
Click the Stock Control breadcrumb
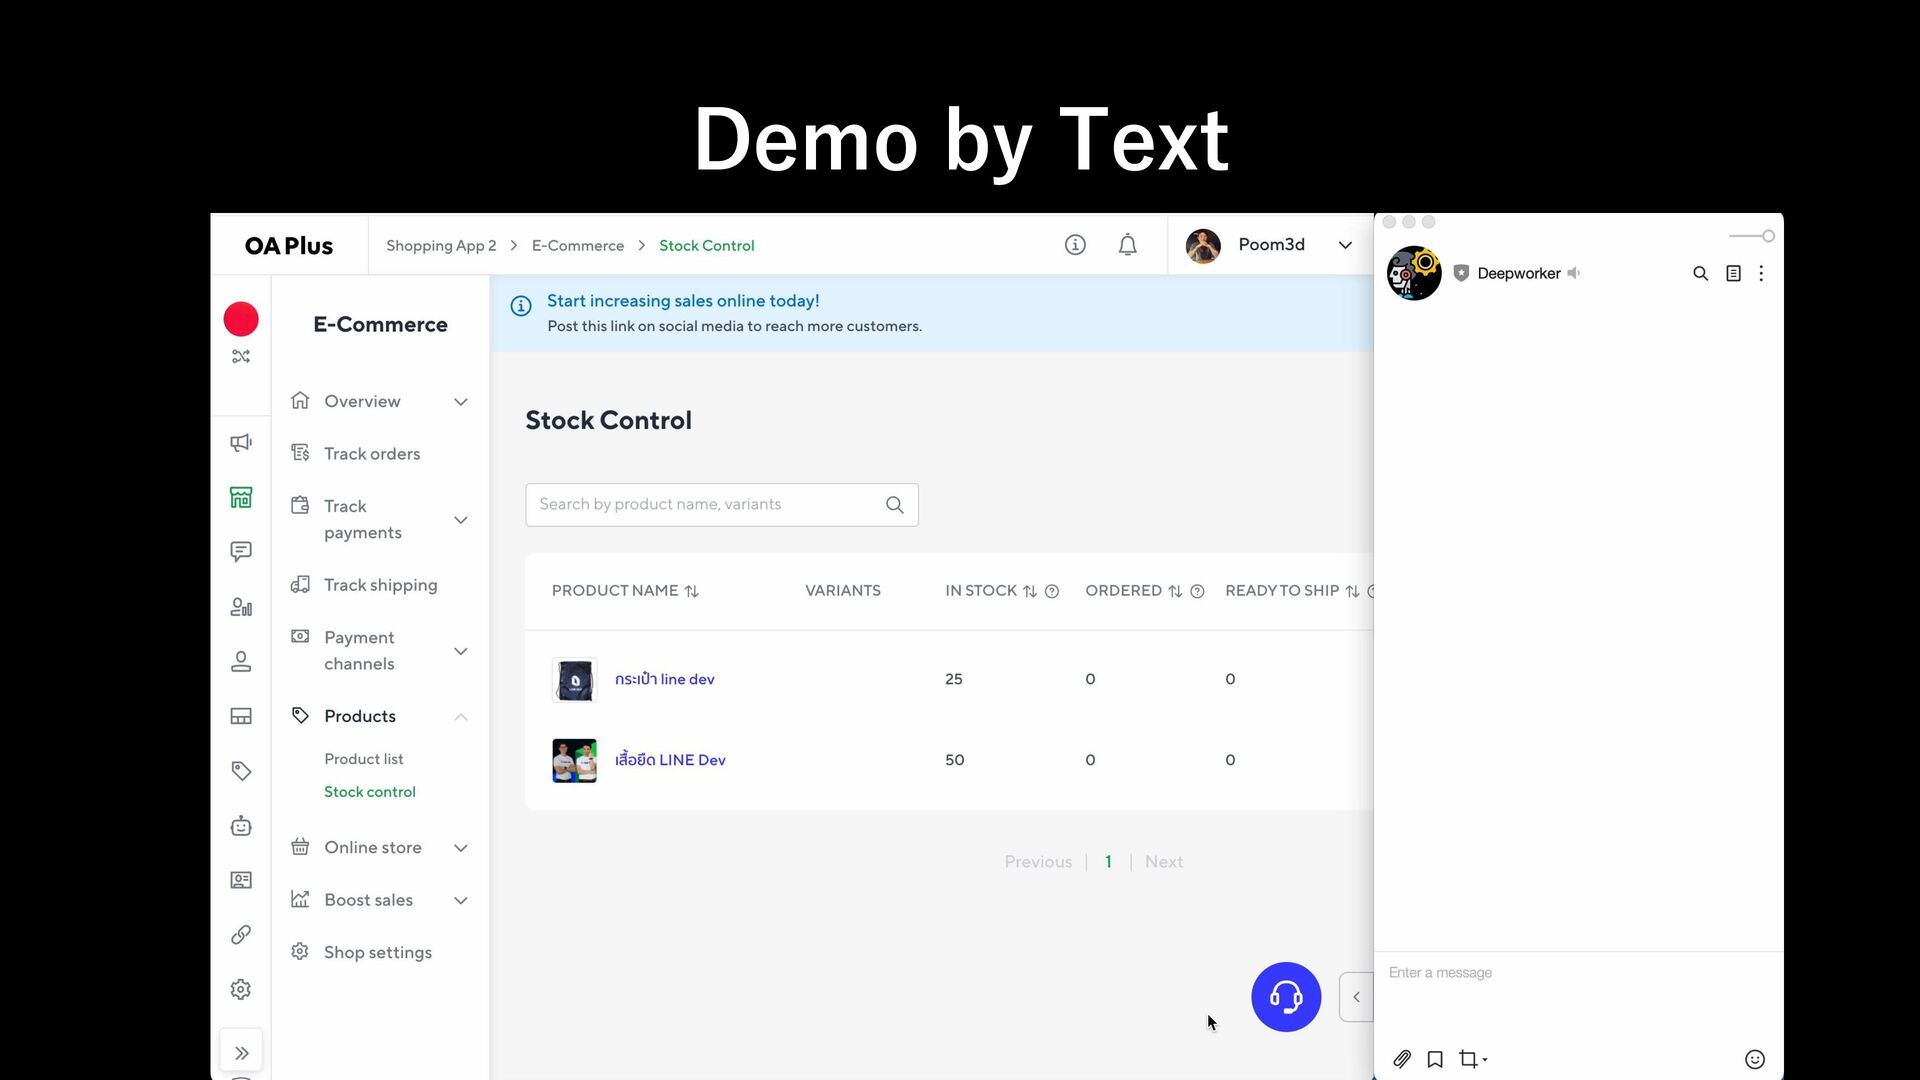coord(706,246)
